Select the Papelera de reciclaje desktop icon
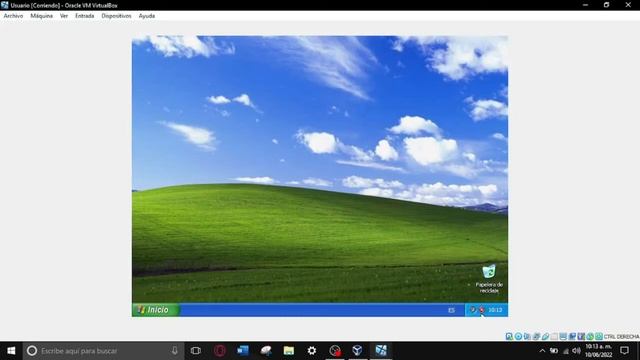Viewport: 640px width, 360px height. point(489,279)
